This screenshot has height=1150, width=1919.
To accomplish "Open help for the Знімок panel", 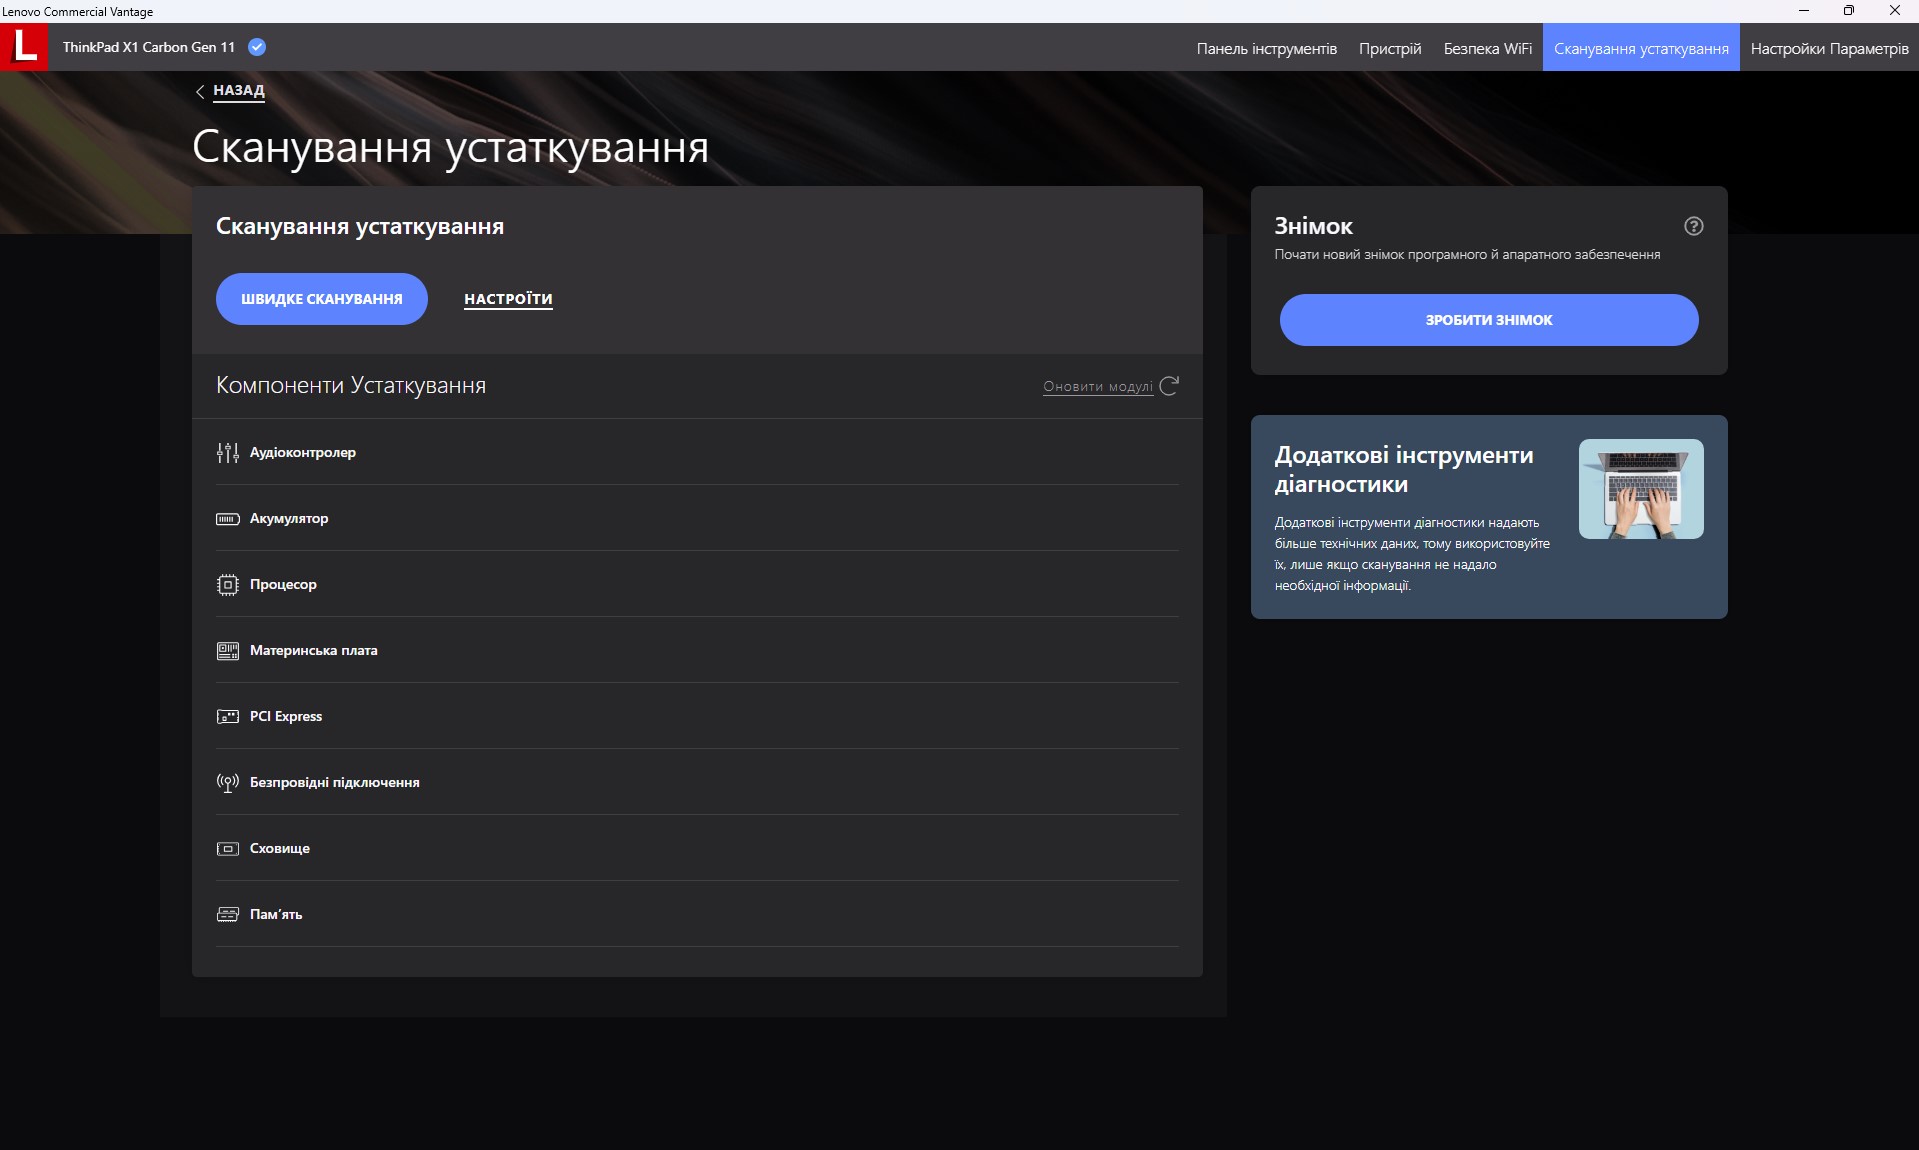I will [x=1693, y=226].
